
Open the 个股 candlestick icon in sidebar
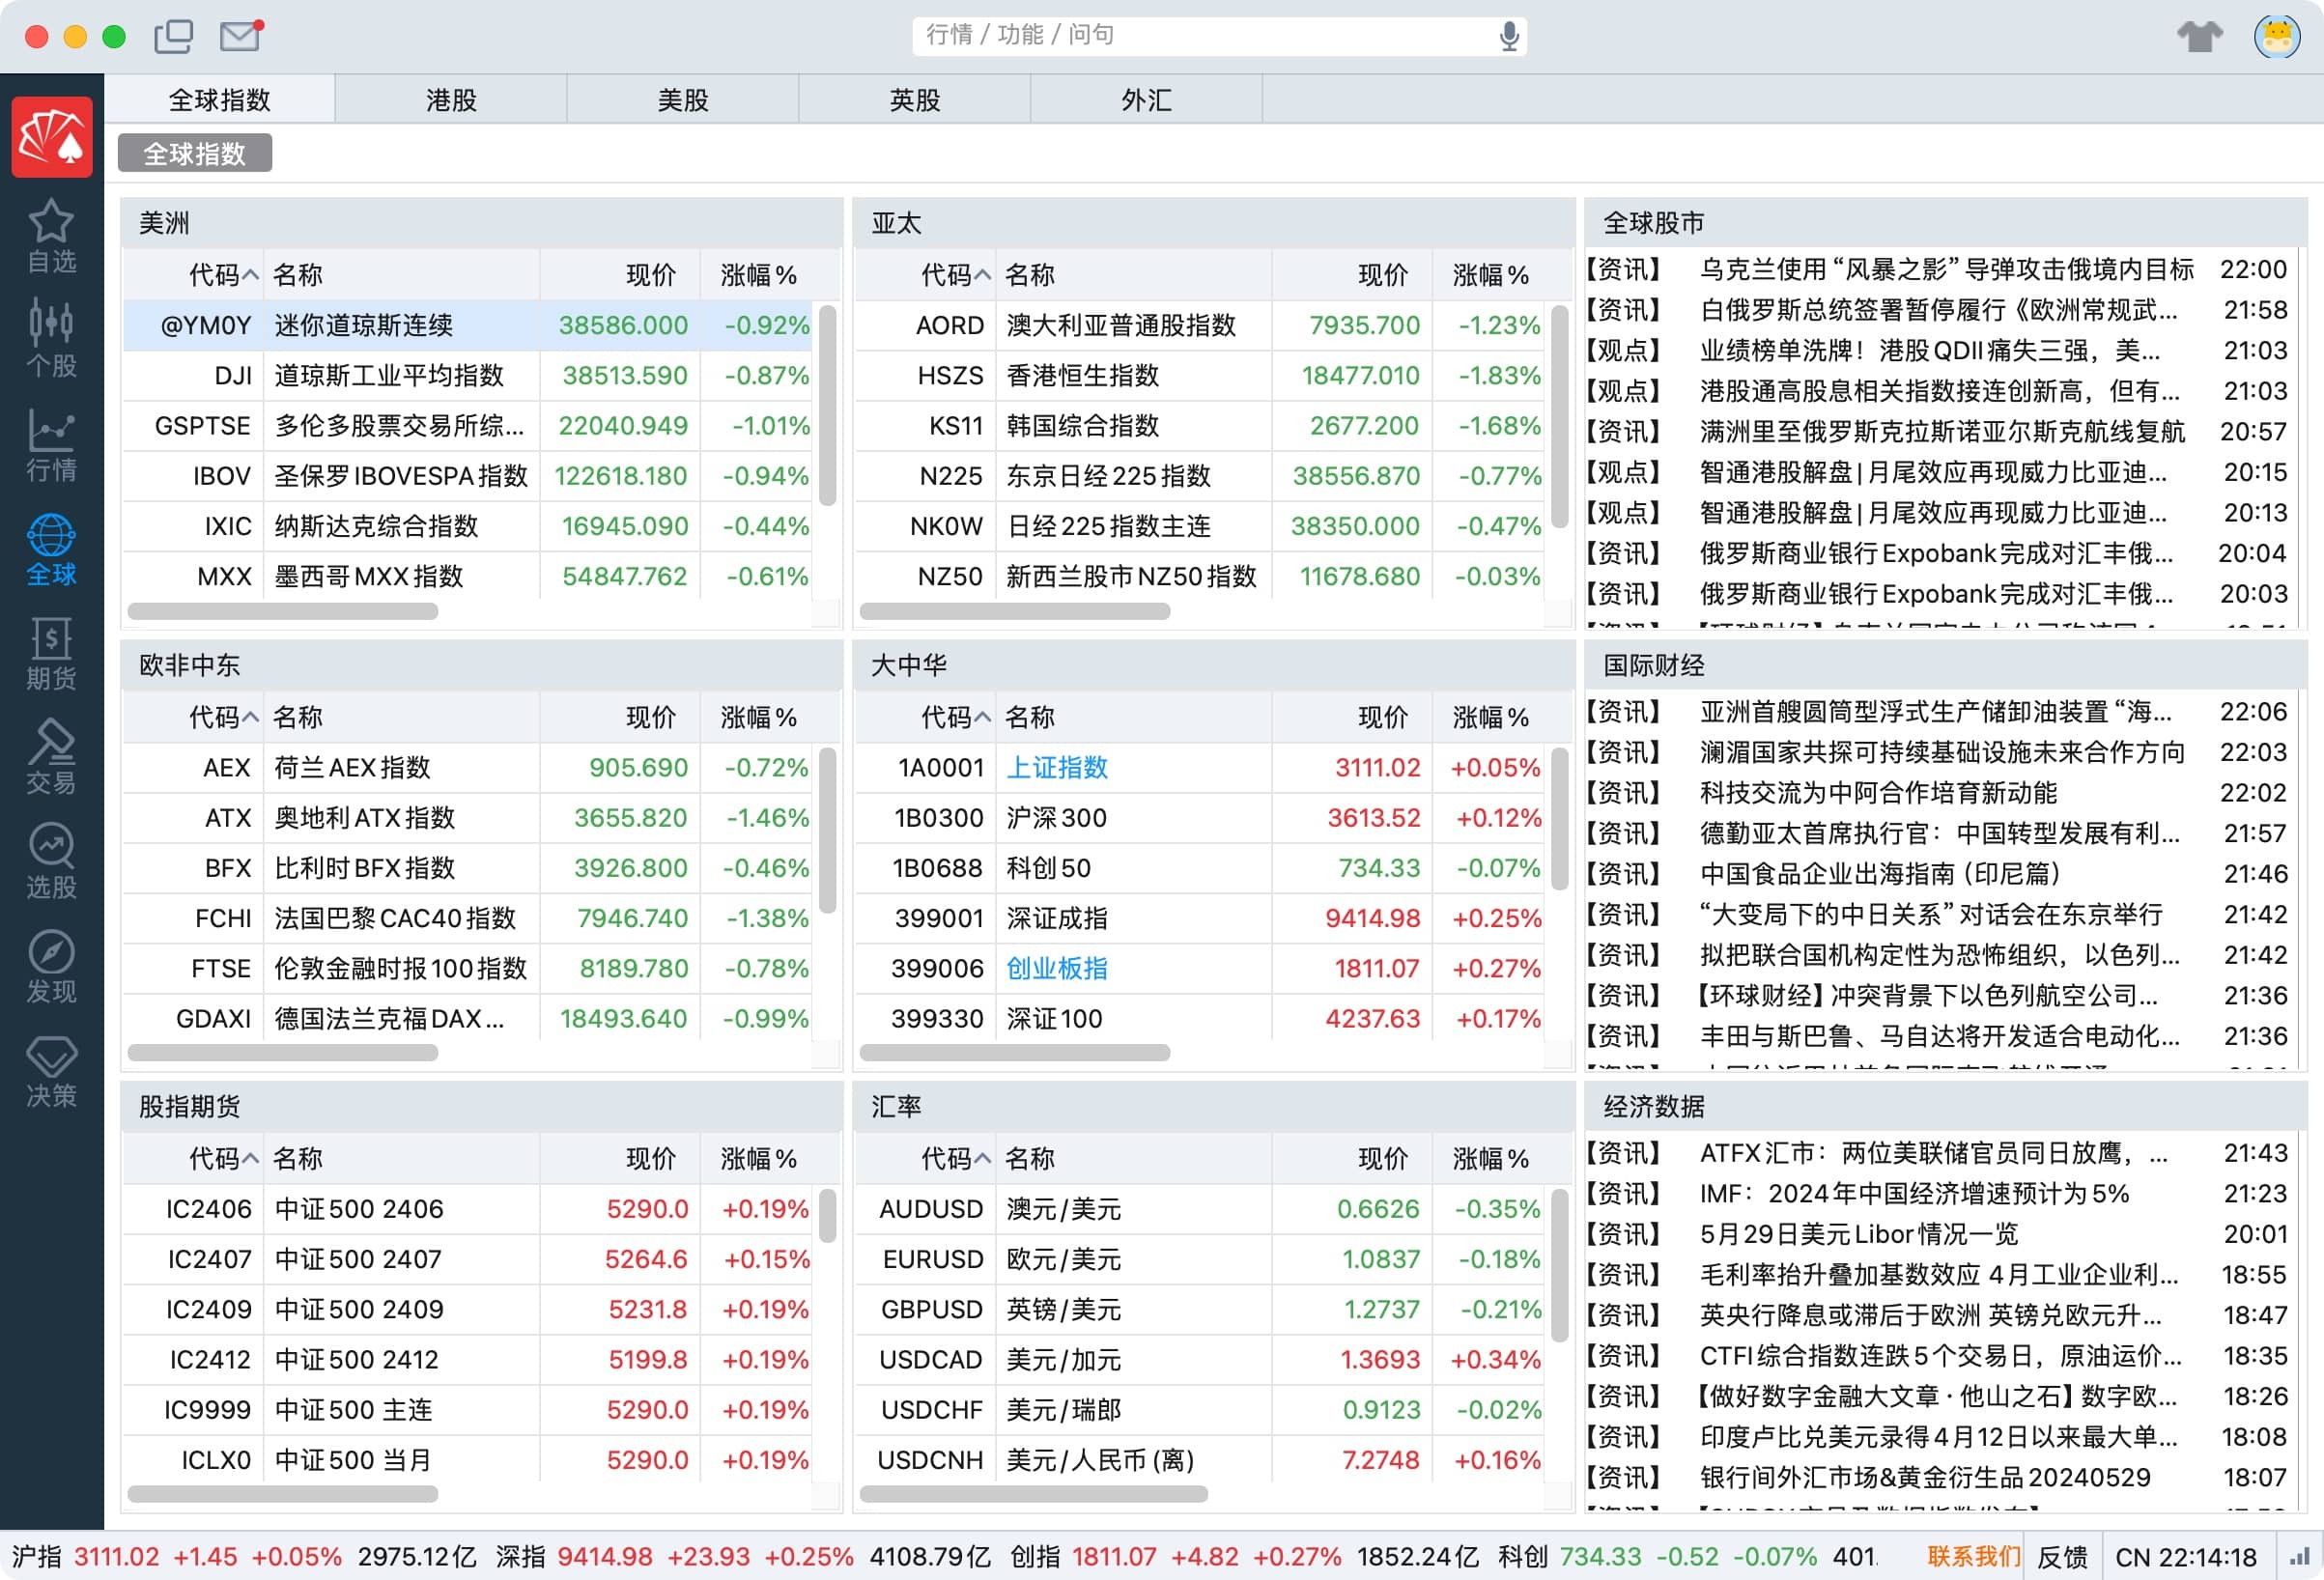51,339
